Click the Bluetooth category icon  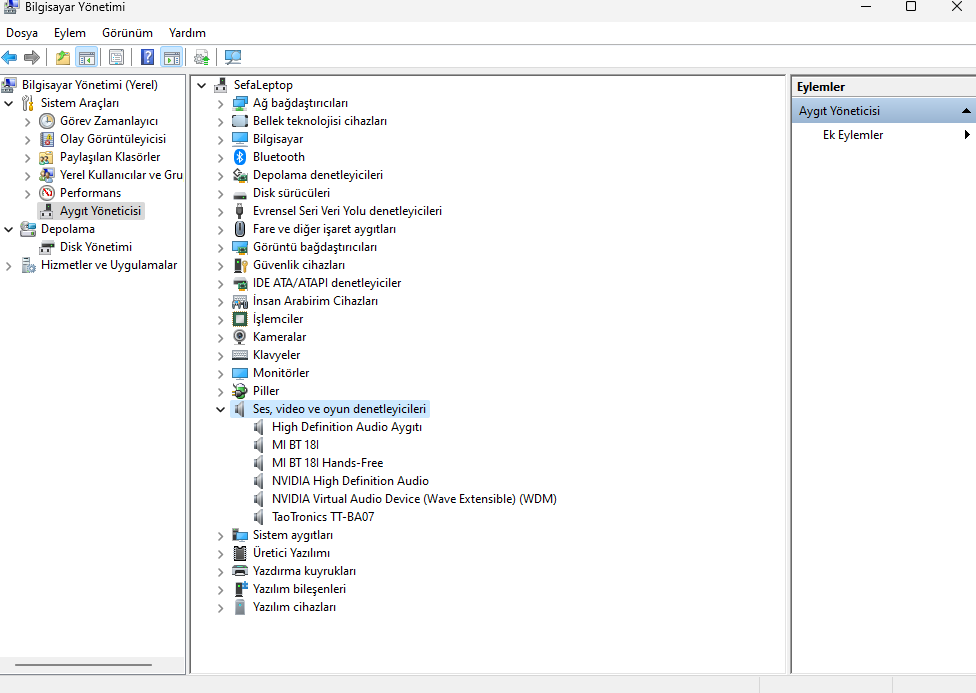(x=240, y=157)
